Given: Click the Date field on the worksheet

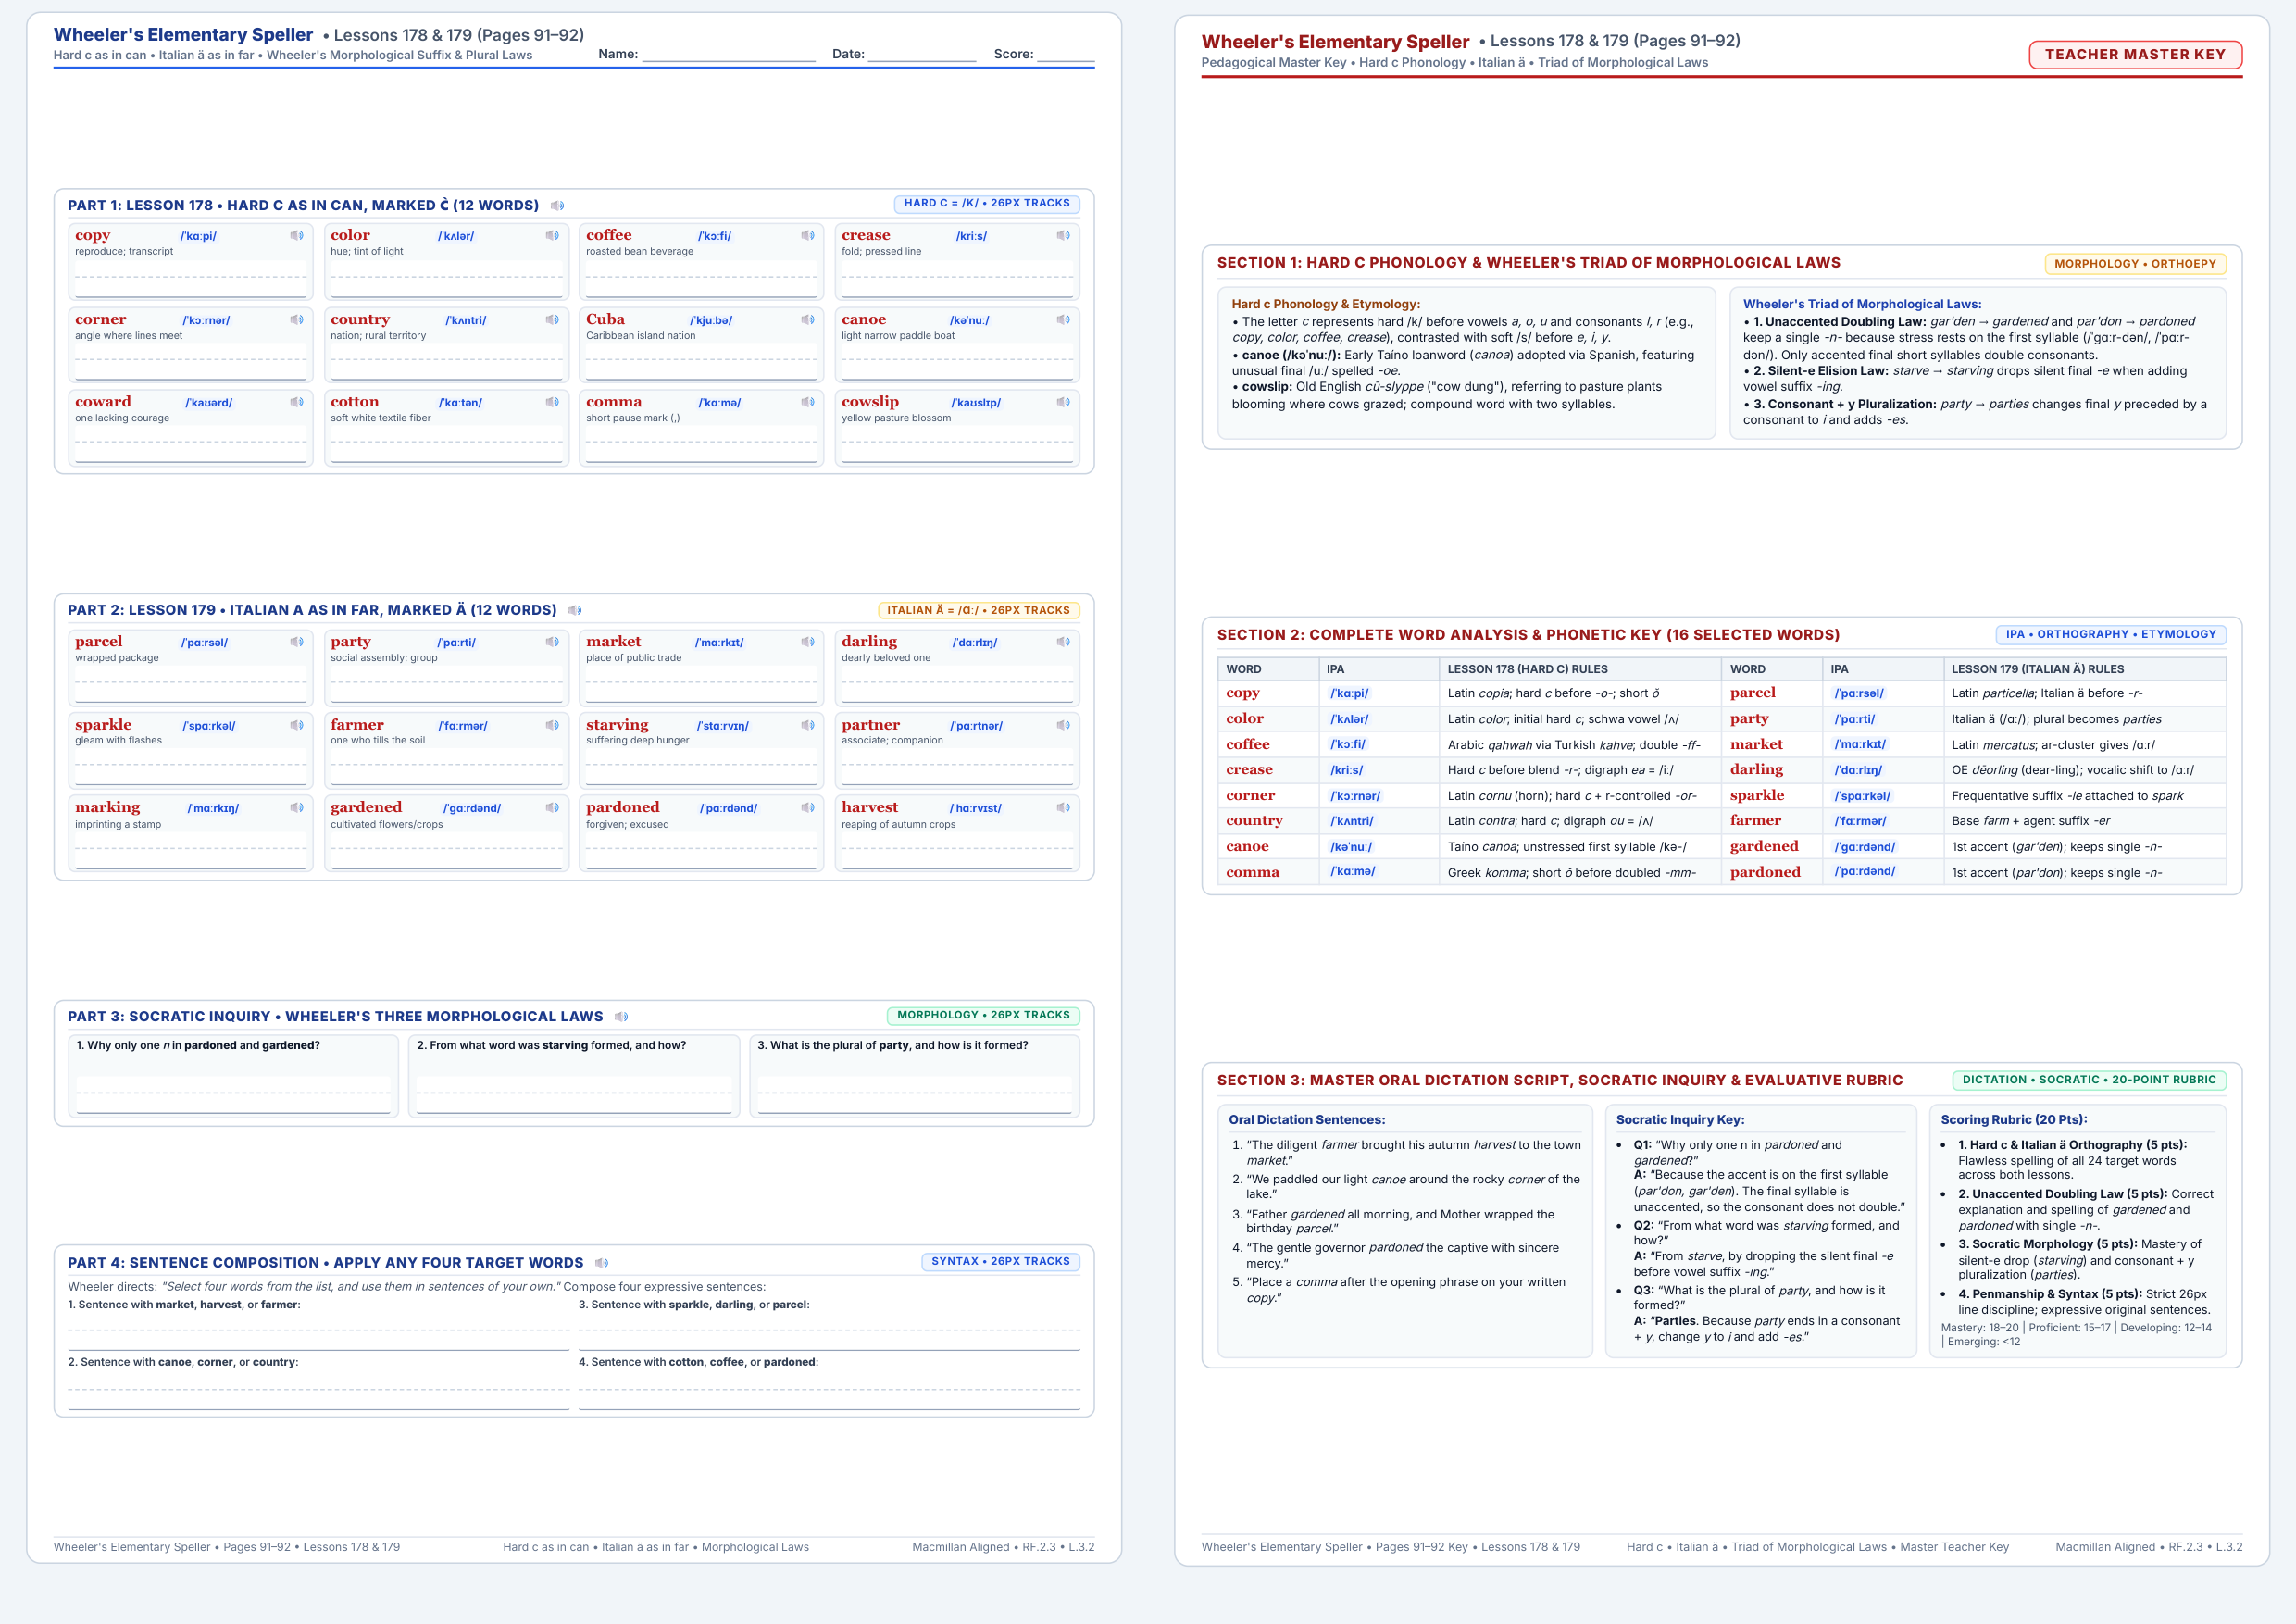Looking at the screenshot, I should pyautogui.click(x=922, y=55).
